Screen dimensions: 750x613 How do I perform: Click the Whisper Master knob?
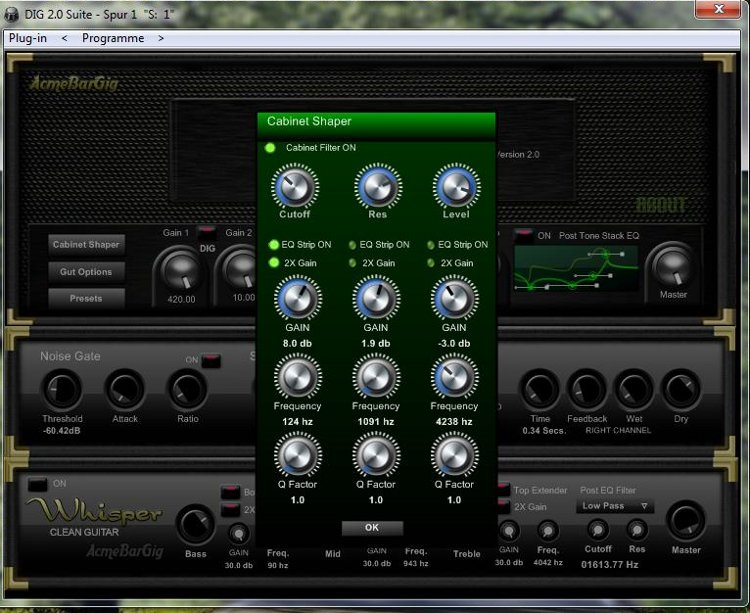point(686,521)
